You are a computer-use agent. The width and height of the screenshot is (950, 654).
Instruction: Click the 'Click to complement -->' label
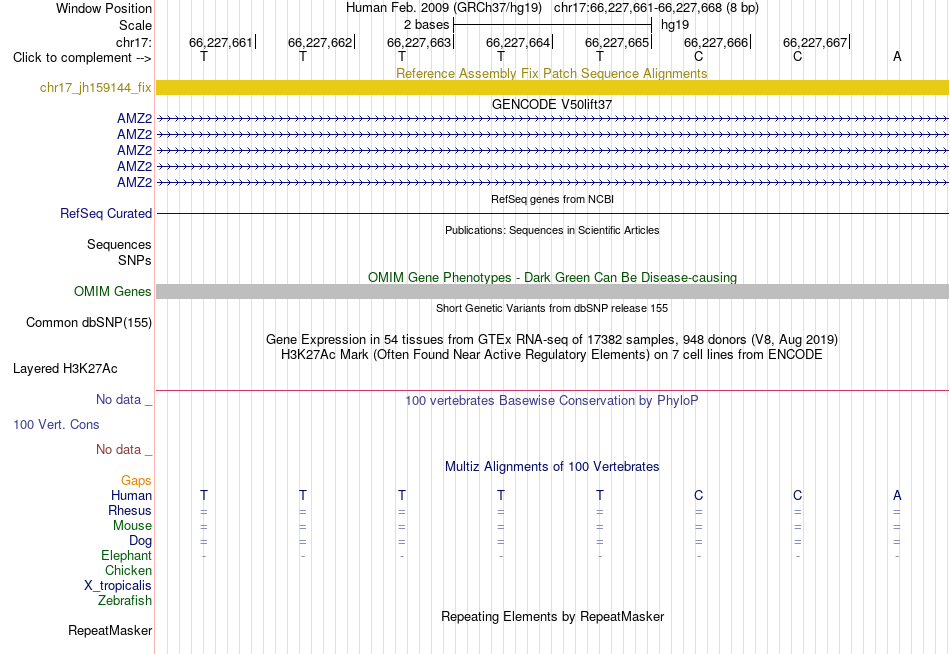[x=82, y=58]
